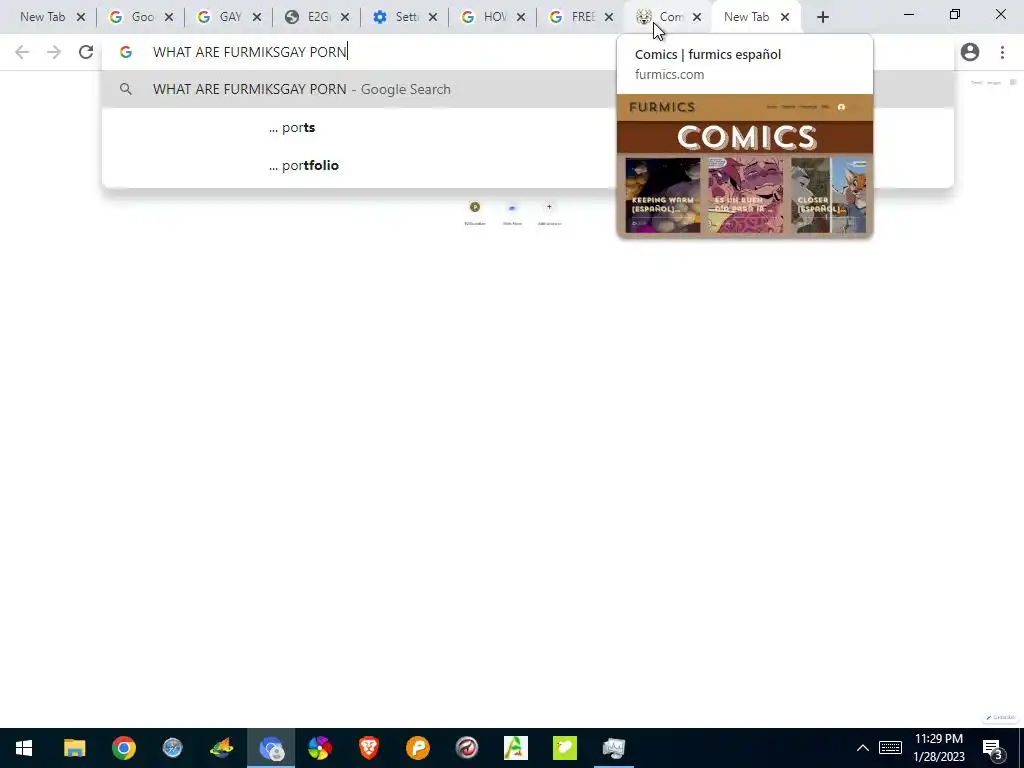The image size is (1024, 768).
Task: Close the active New Tab tab
Action: (x=785, y=18)
